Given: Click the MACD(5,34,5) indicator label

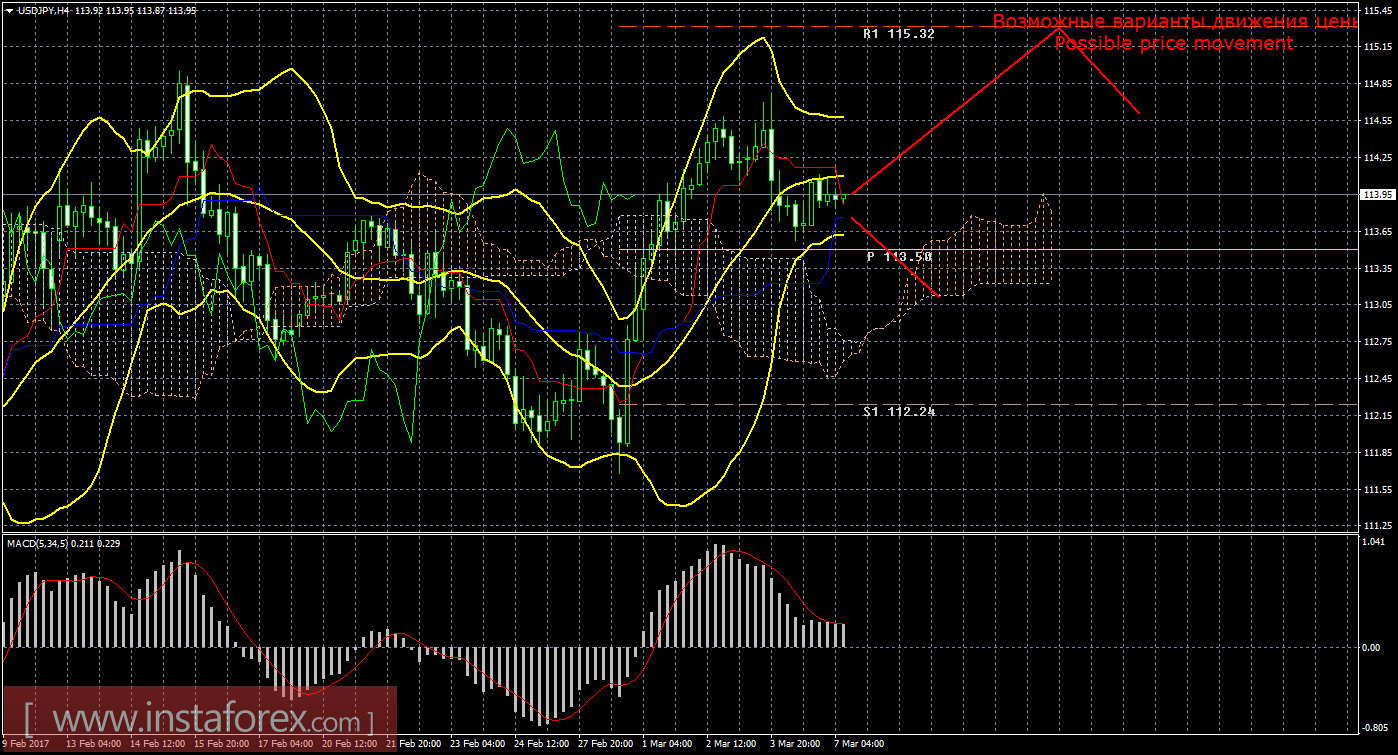Looking at the screenshot, I should coord(38,543).
